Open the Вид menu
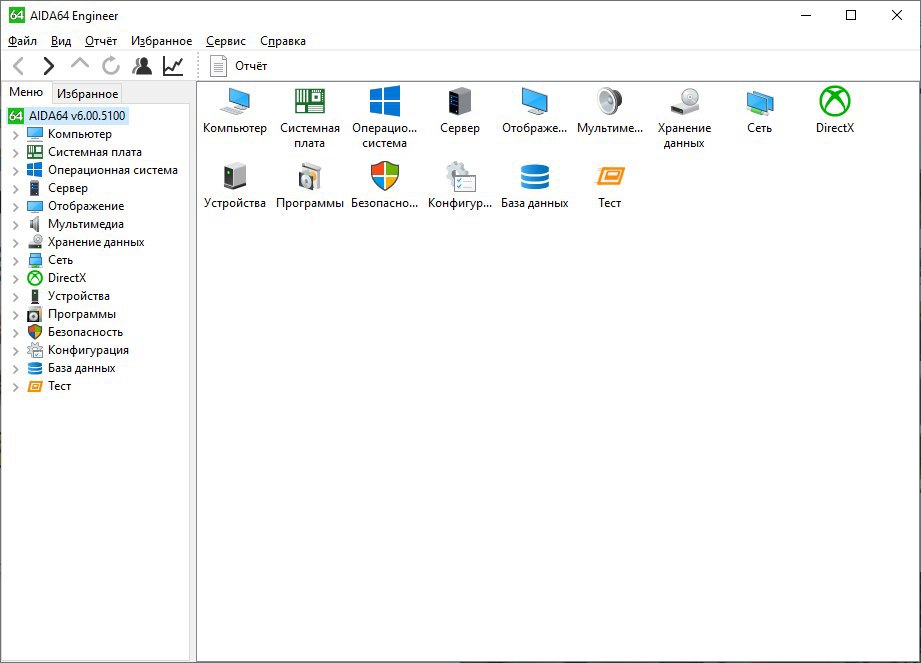921x663 pixels. [x=61, y=41]
